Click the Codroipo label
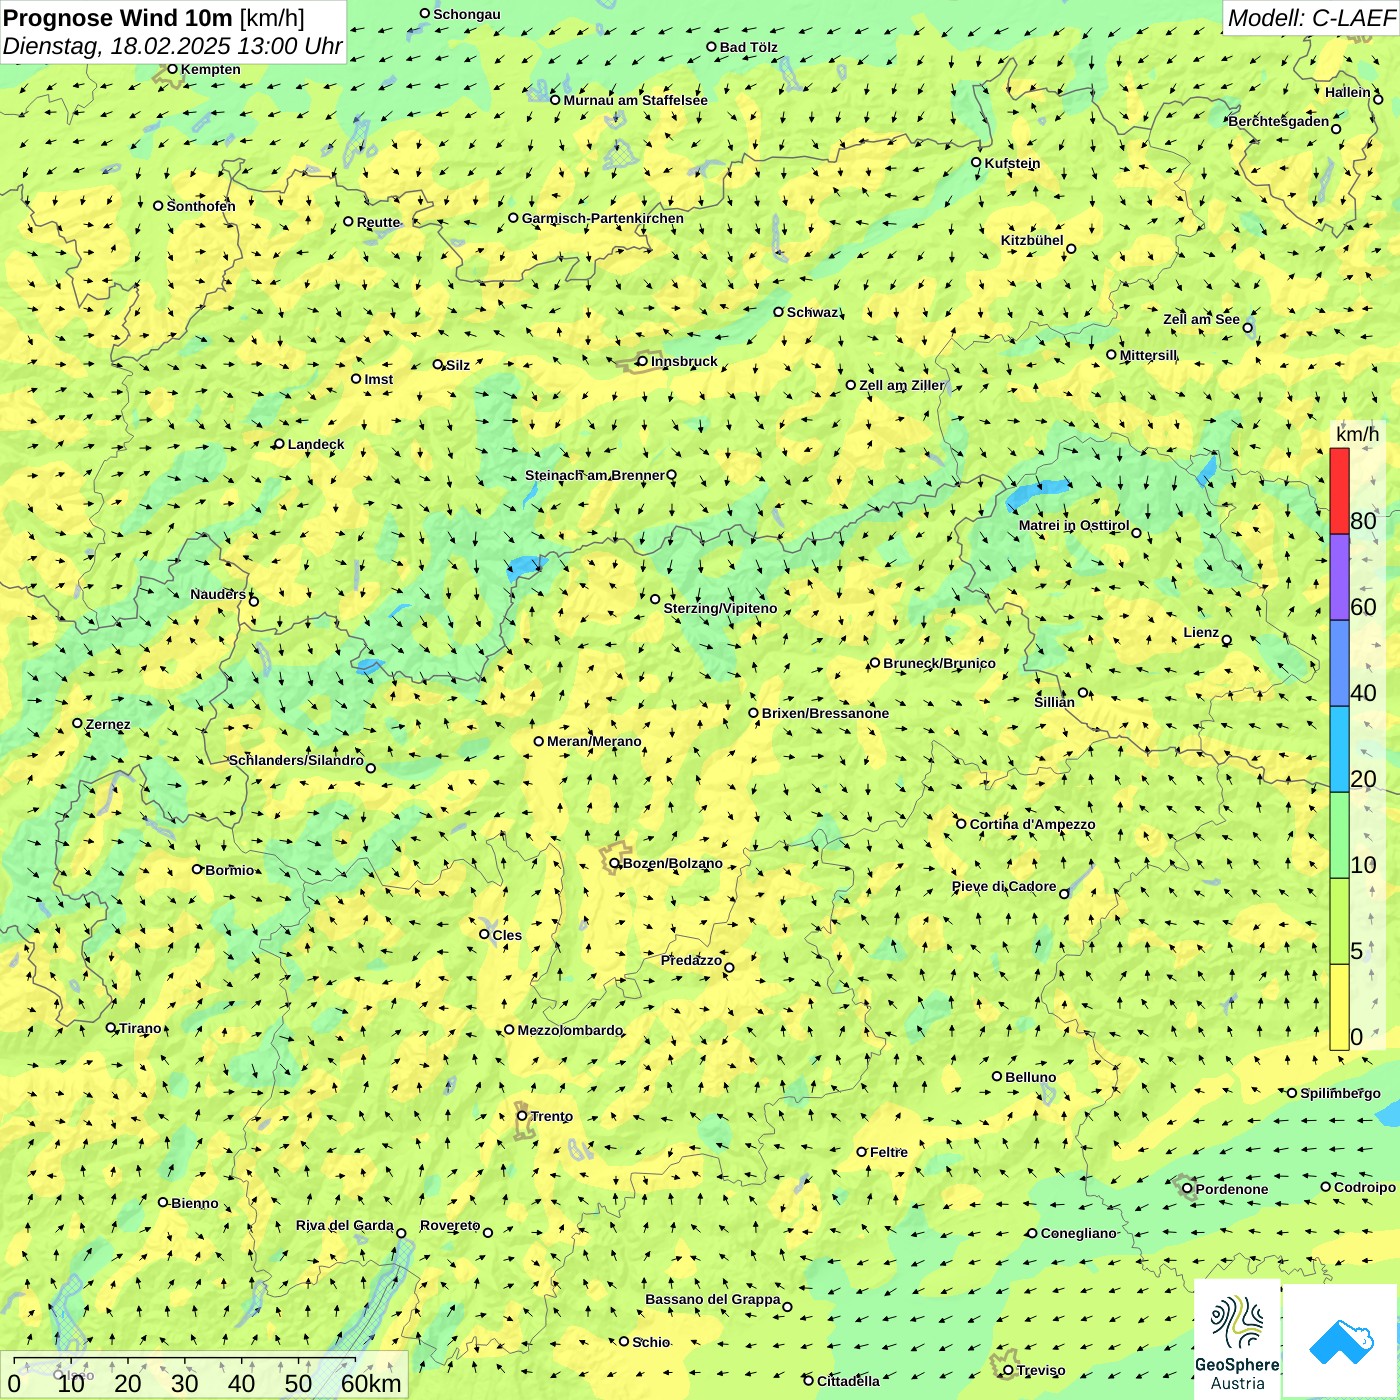Screen dimensions: 1400x1400 (x=1365, y=1187)
